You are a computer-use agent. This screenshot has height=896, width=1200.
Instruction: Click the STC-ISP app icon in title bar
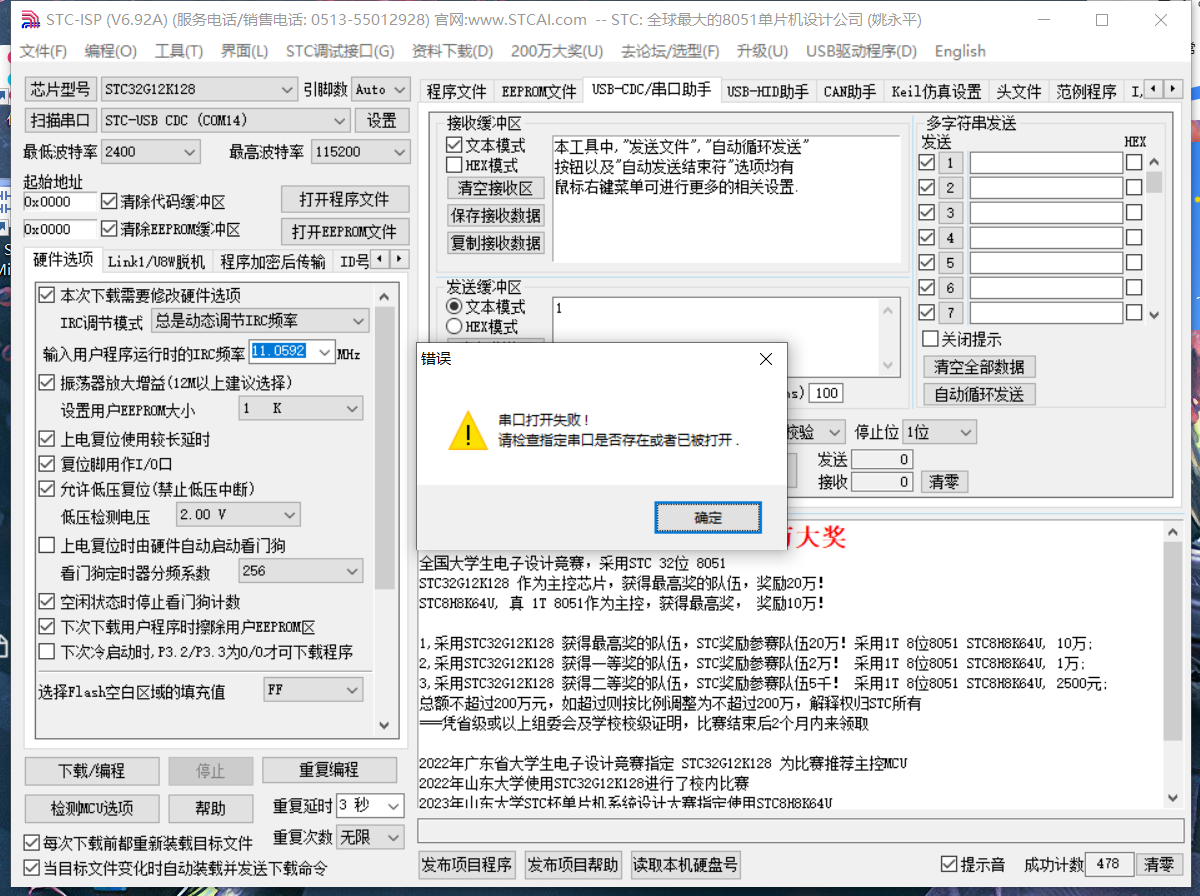tap(29, 19)
